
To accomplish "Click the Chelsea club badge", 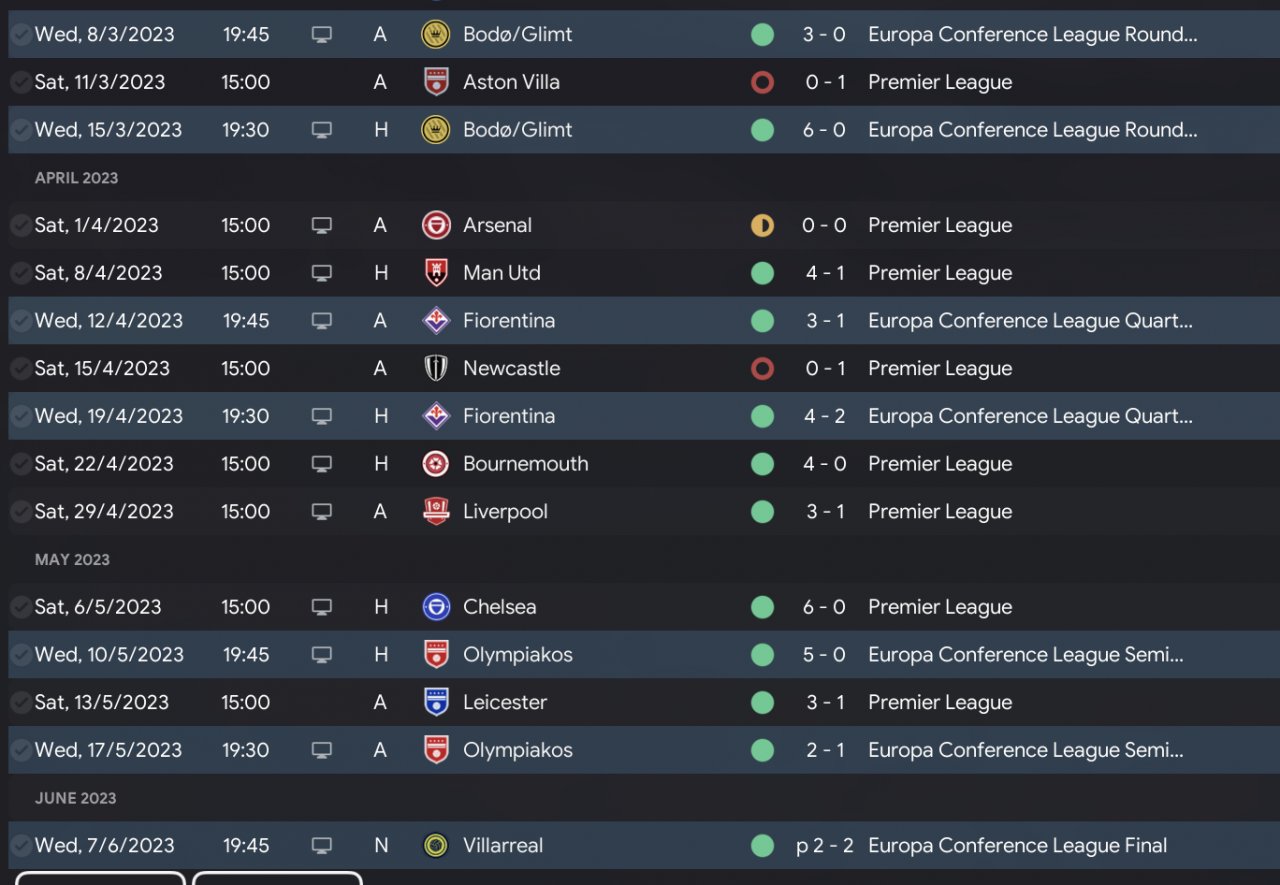I will (436, 607).
